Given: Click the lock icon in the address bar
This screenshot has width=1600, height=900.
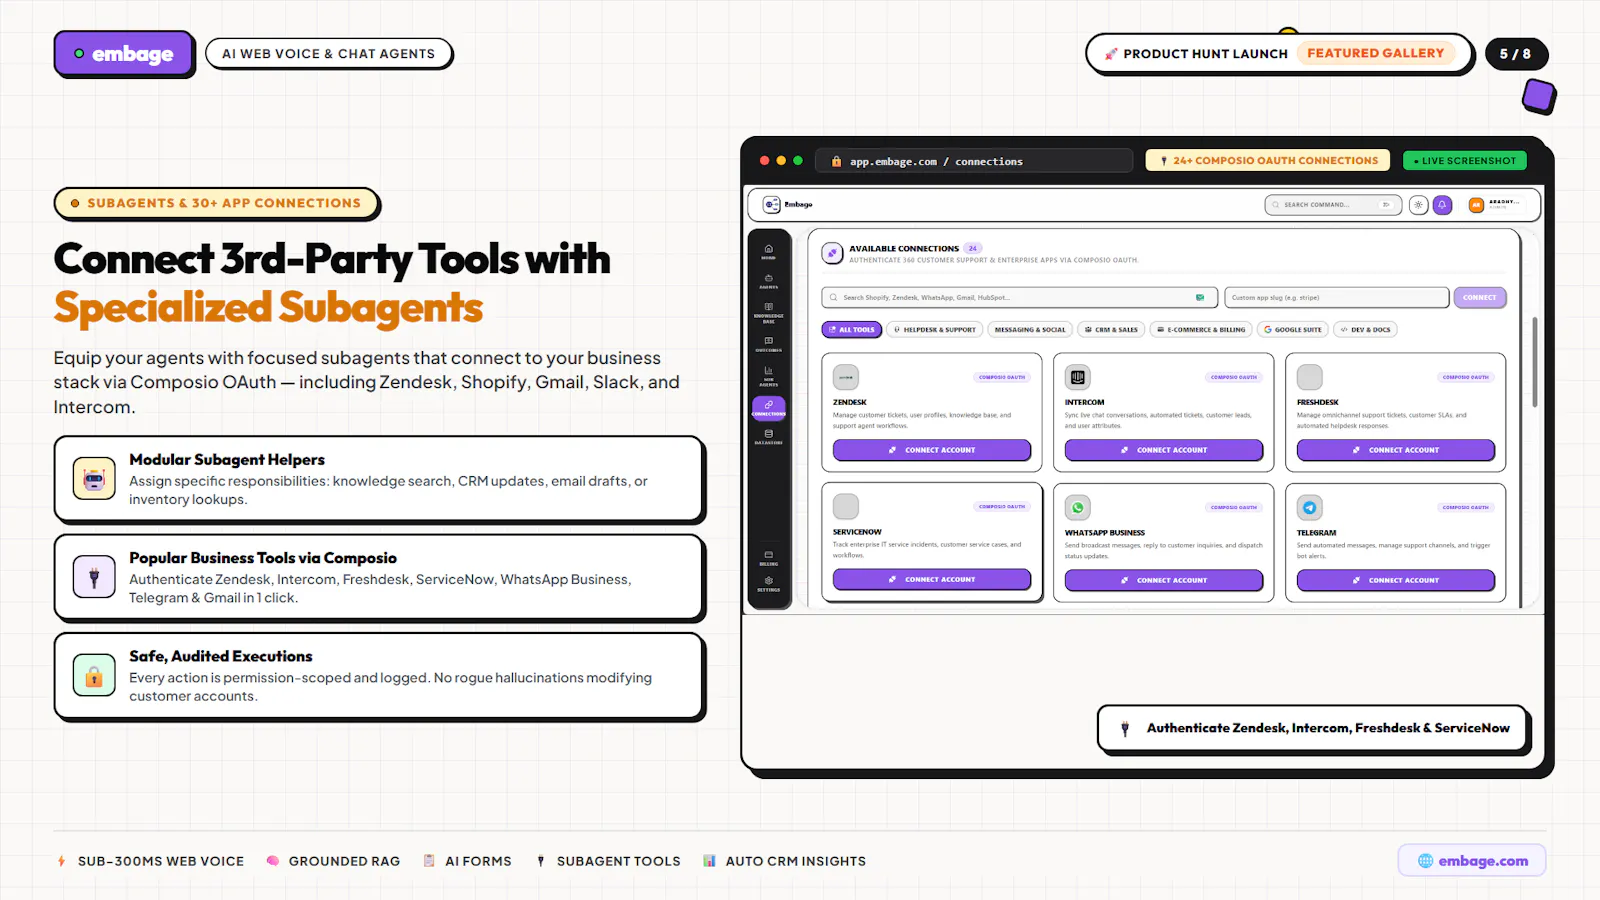Looking at the screenshot, I should [x=836, y=161].
